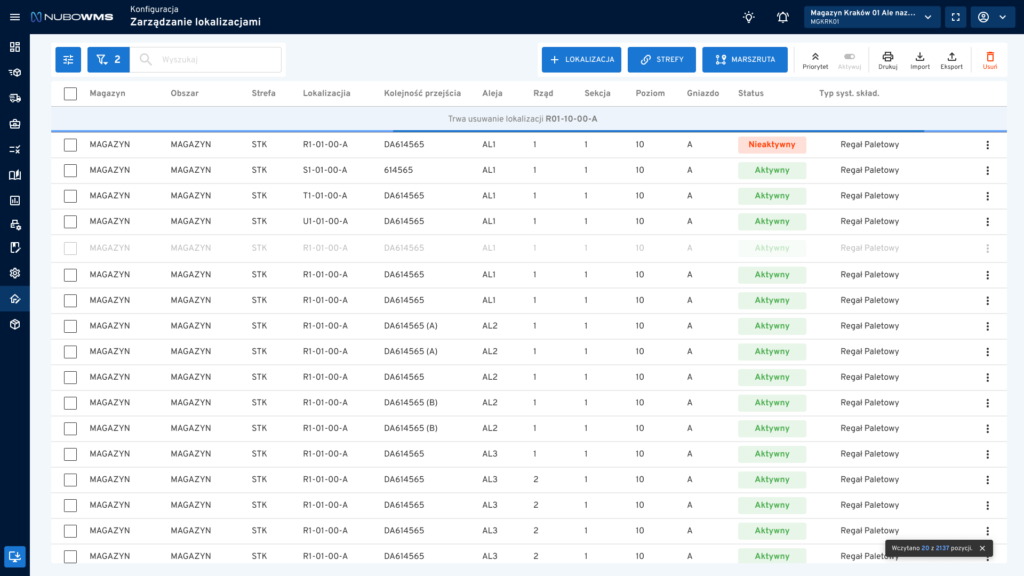The width and height of the screenshot is (1024, 576).
Task: Toggle the lightbulb theme icon
Action: tap(749, 17)
